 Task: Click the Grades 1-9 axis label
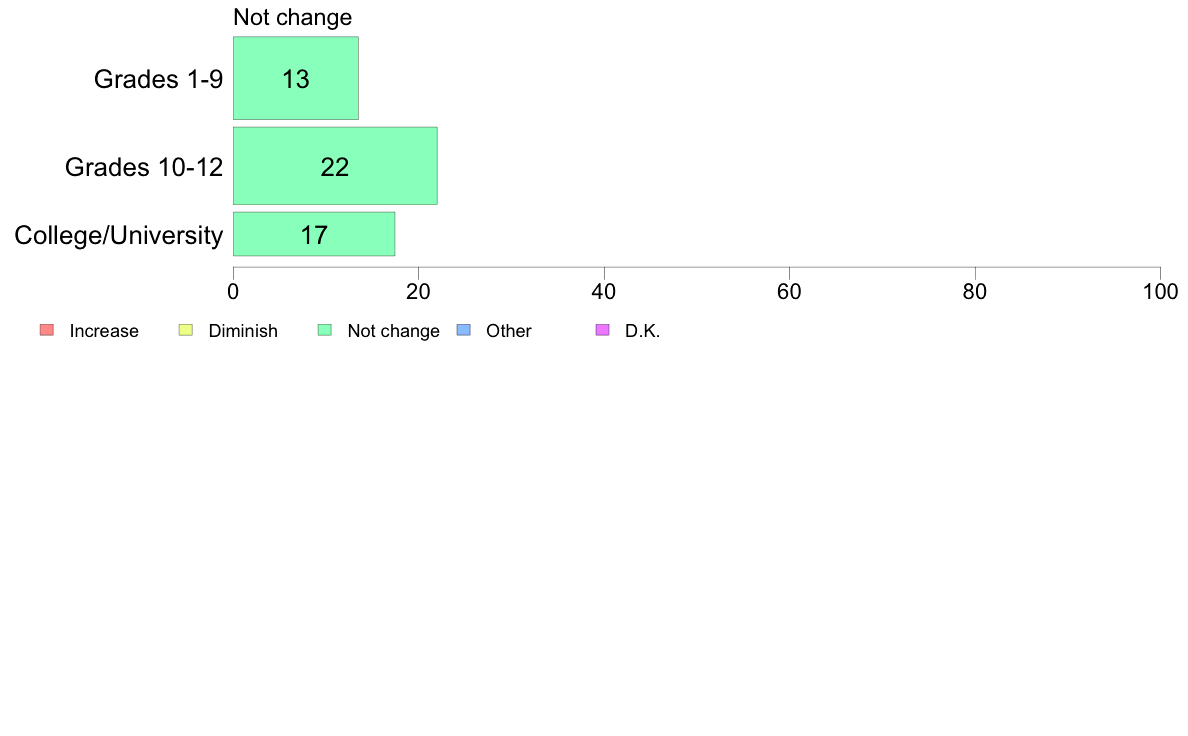pos(158,79)
